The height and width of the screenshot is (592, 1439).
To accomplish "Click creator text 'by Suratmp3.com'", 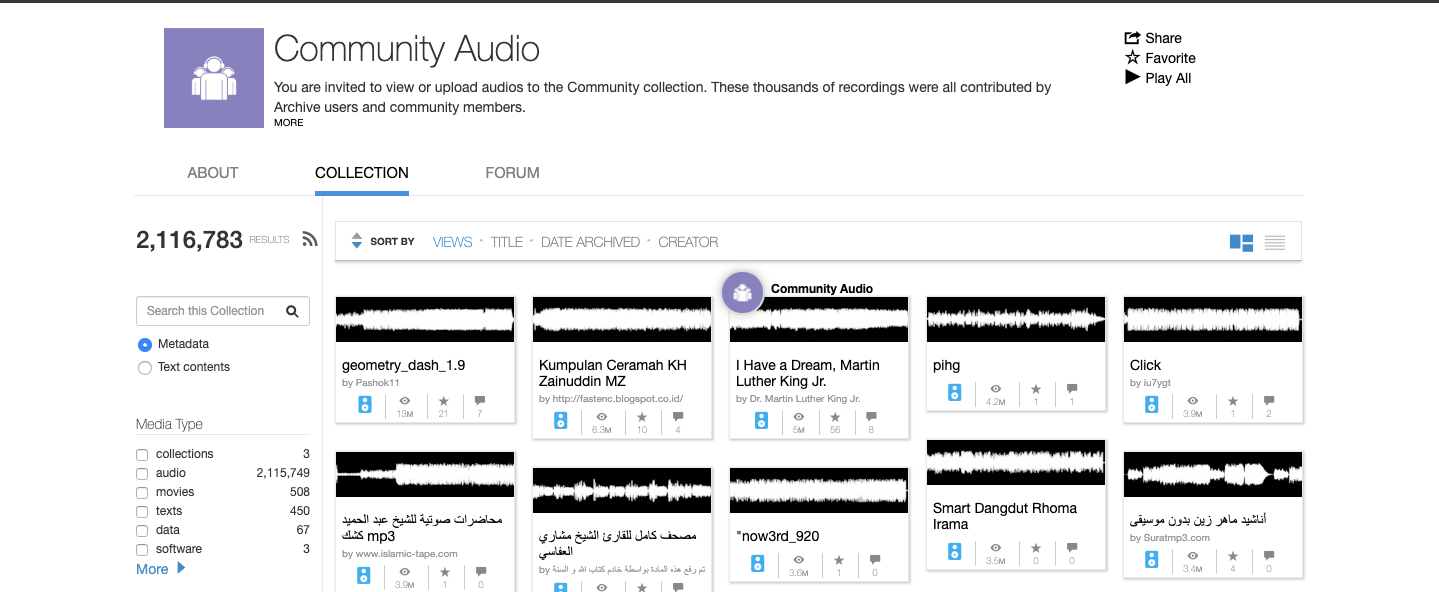I will coord(1170,538).
